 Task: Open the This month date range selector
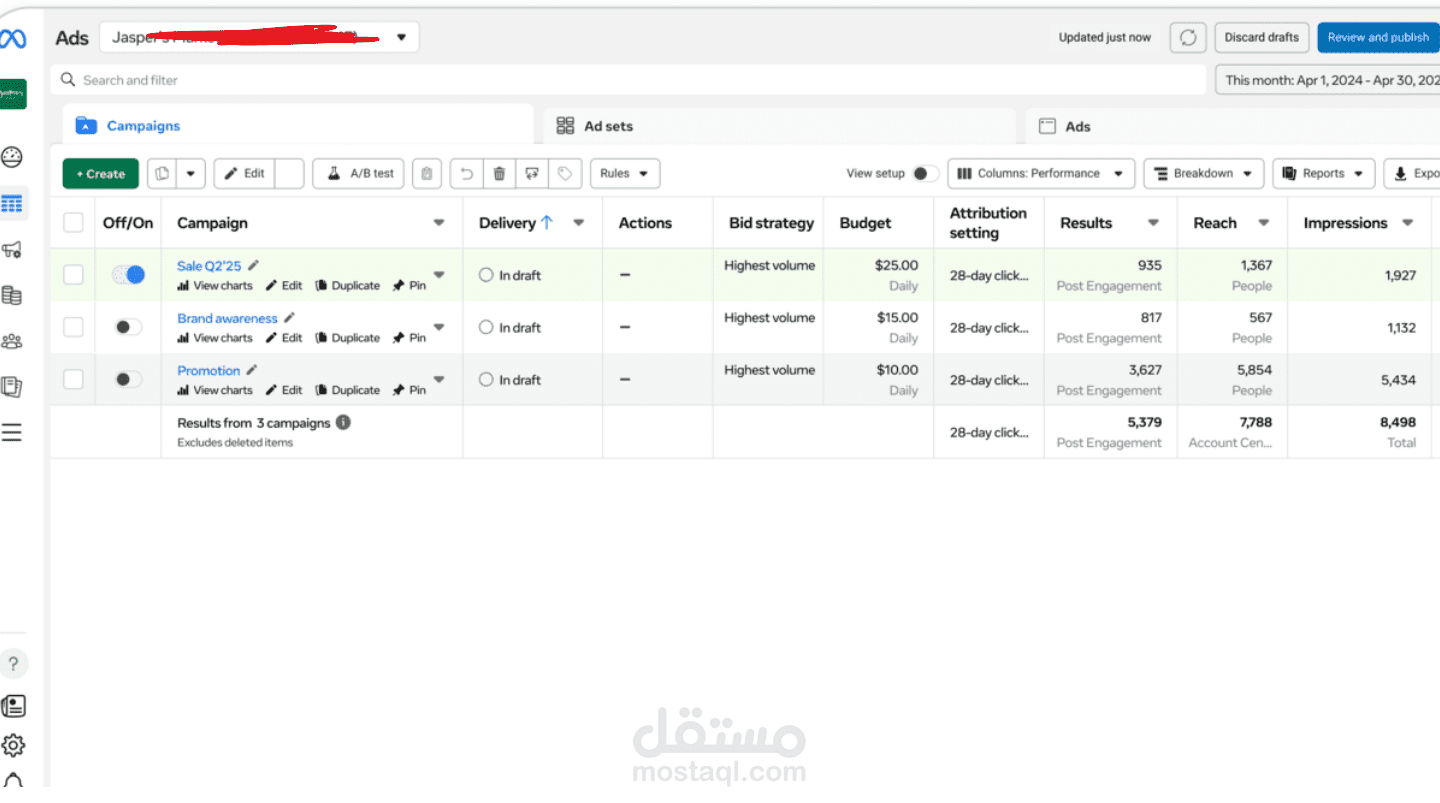click(1328, 80)
